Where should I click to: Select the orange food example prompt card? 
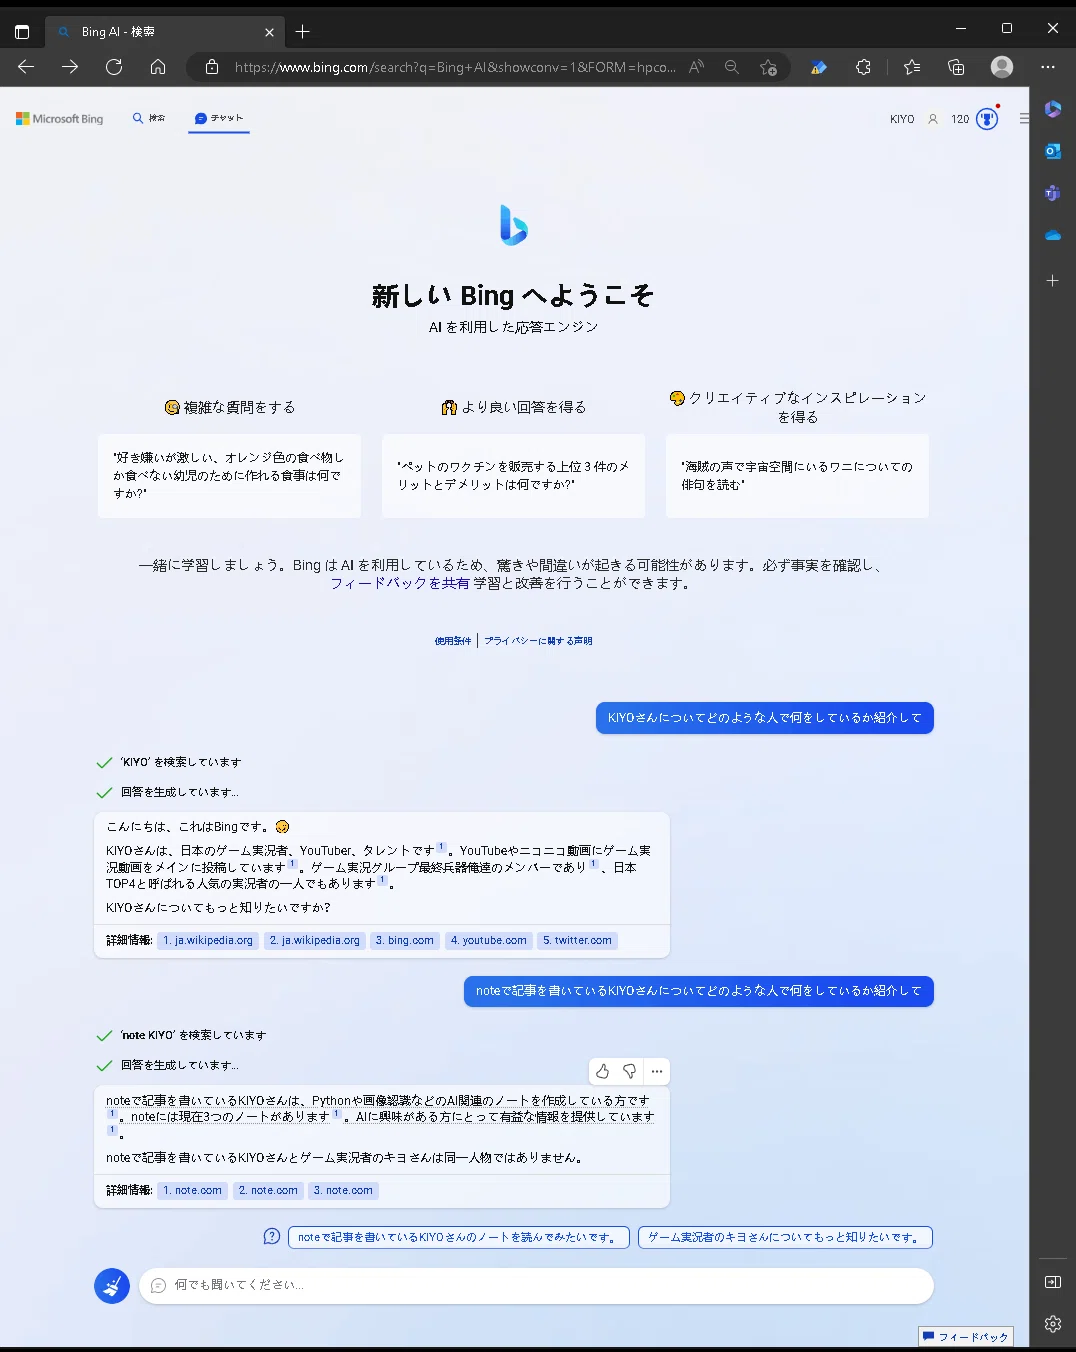pos(229,476)
